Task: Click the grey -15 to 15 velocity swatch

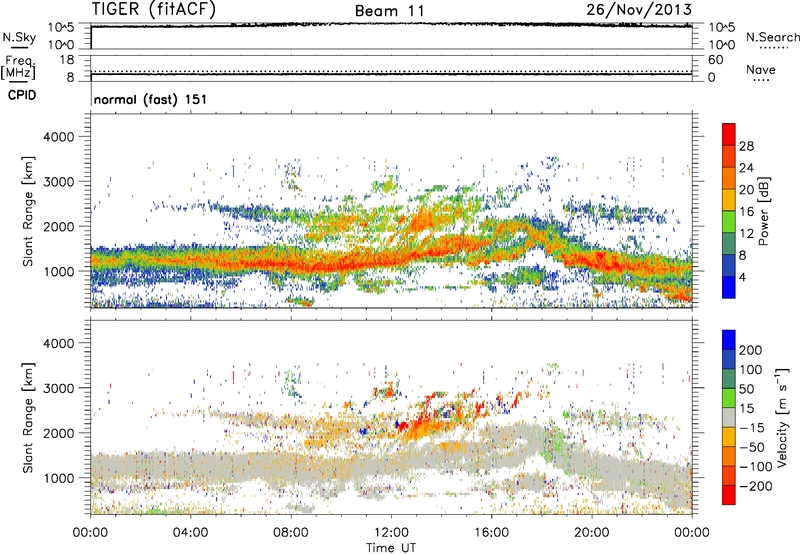Action: point(729,417)
